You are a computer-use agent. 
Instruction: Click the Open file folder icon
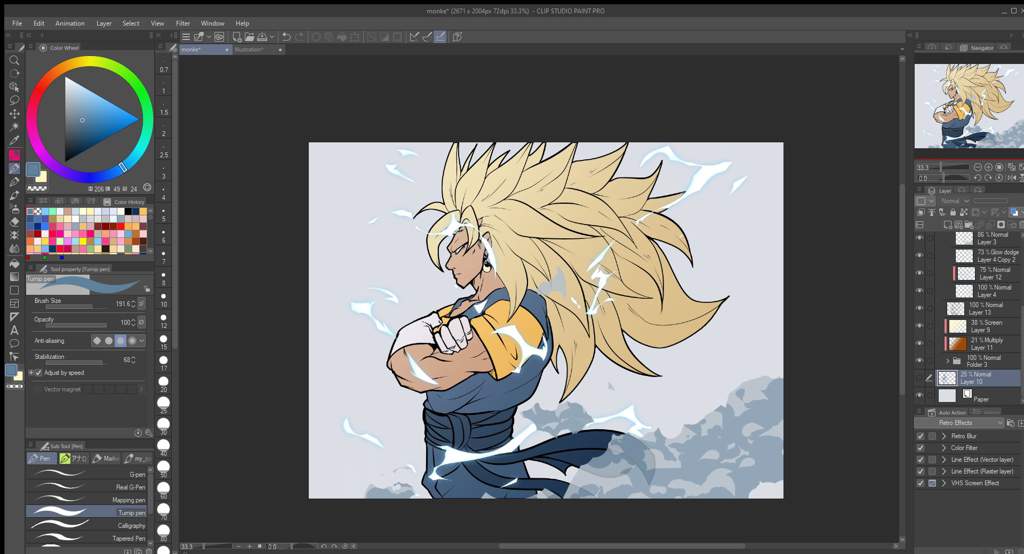click(x=249, y=37)
